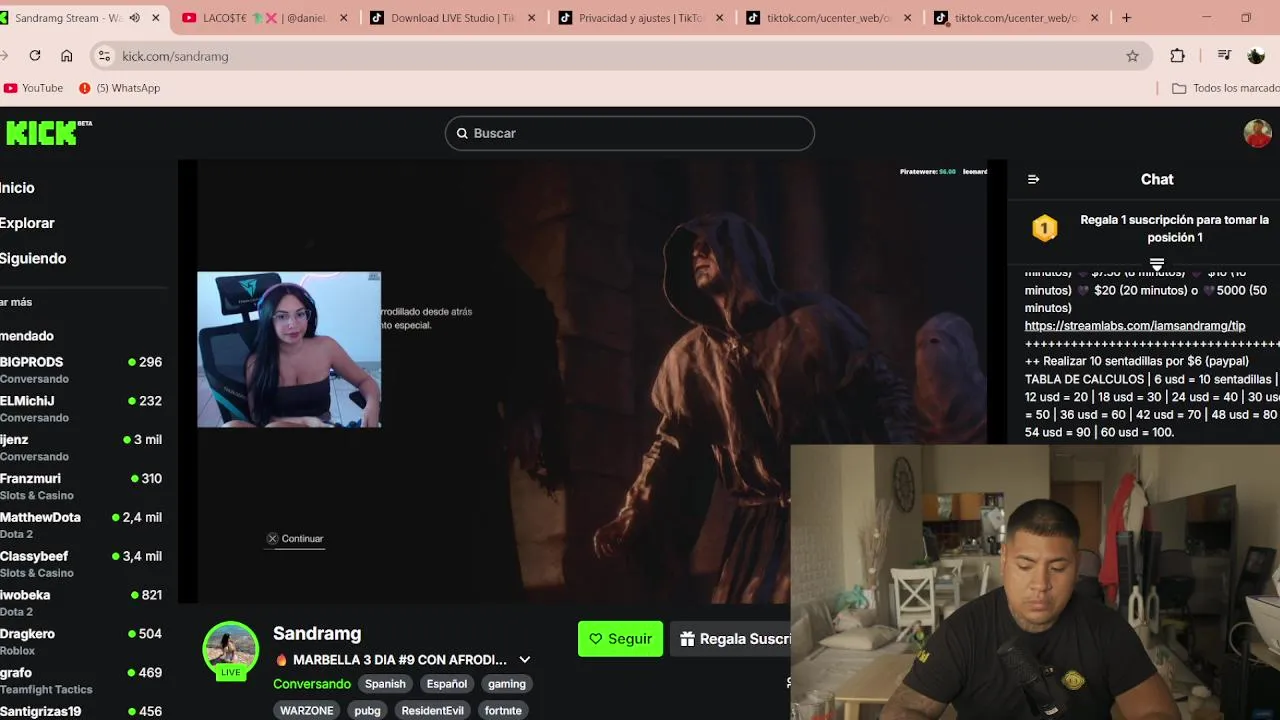Close the Sandramg Stream tab
The image size is (1280, 720).
click(155, 18)
